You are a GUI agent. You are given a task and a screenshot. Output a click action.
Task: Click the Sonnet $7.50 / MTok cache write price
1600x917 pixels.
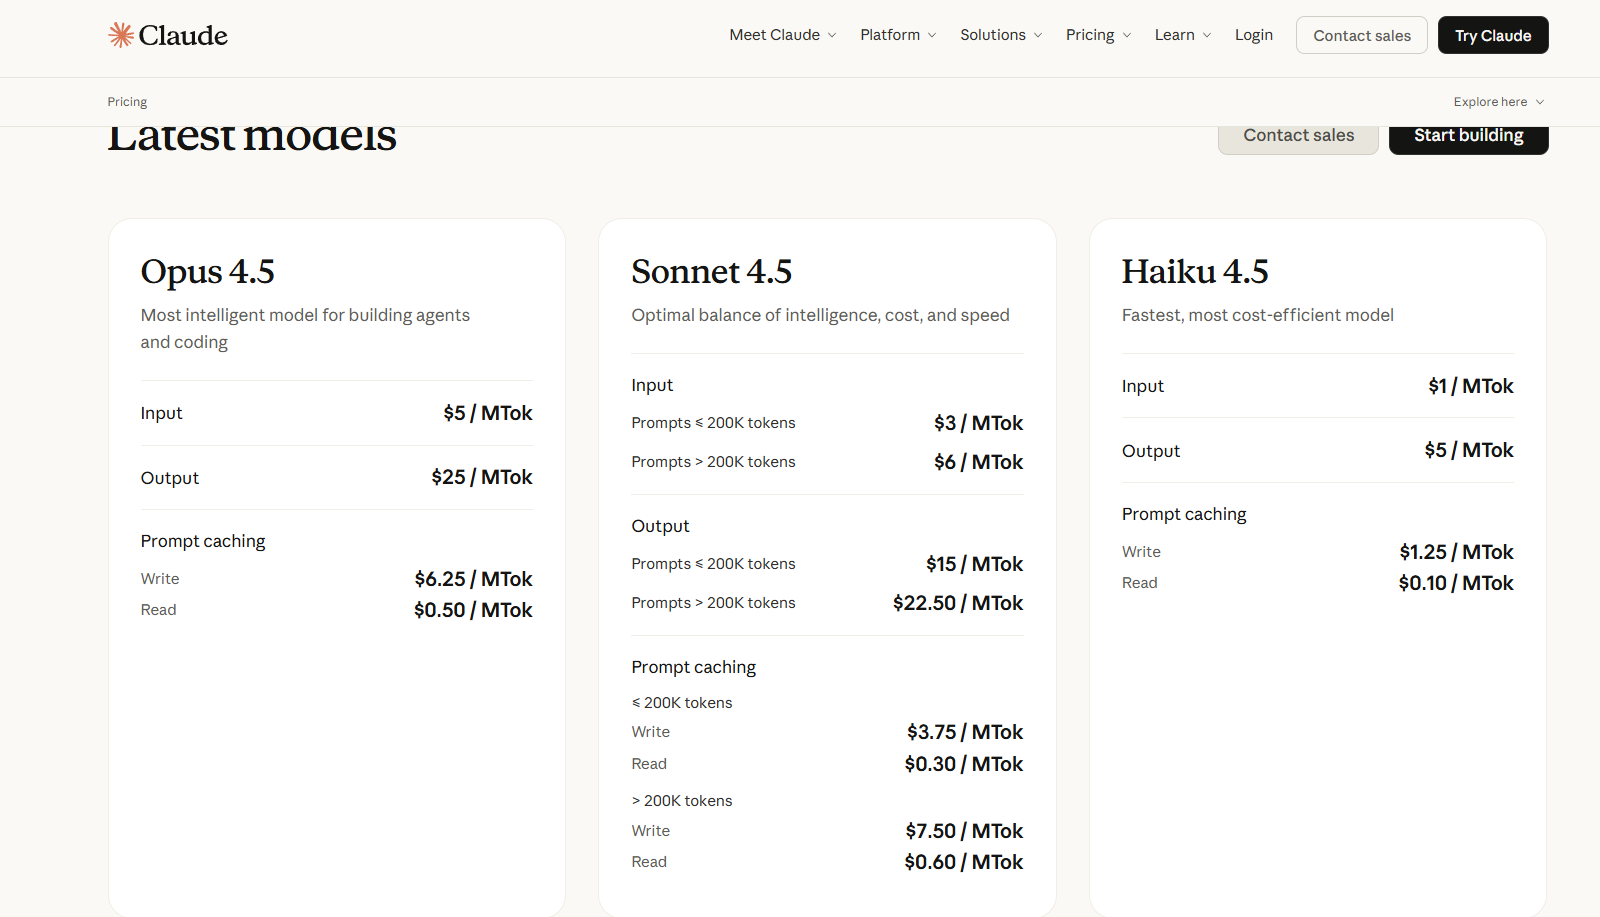[965, 831]
